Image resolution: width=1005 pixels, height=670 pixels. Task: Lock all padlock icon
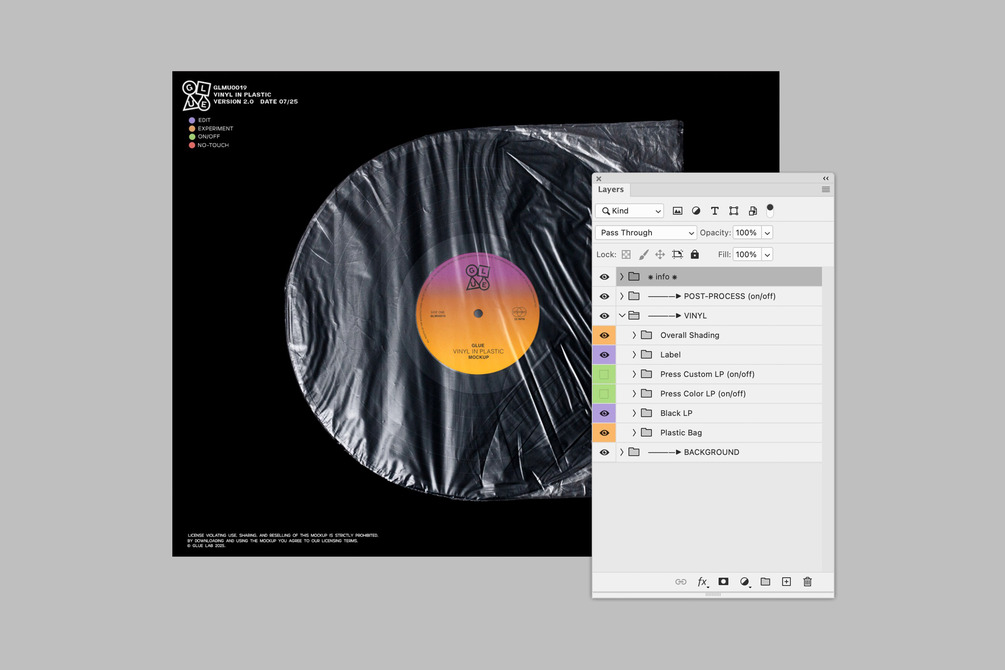tap(695, 255)
